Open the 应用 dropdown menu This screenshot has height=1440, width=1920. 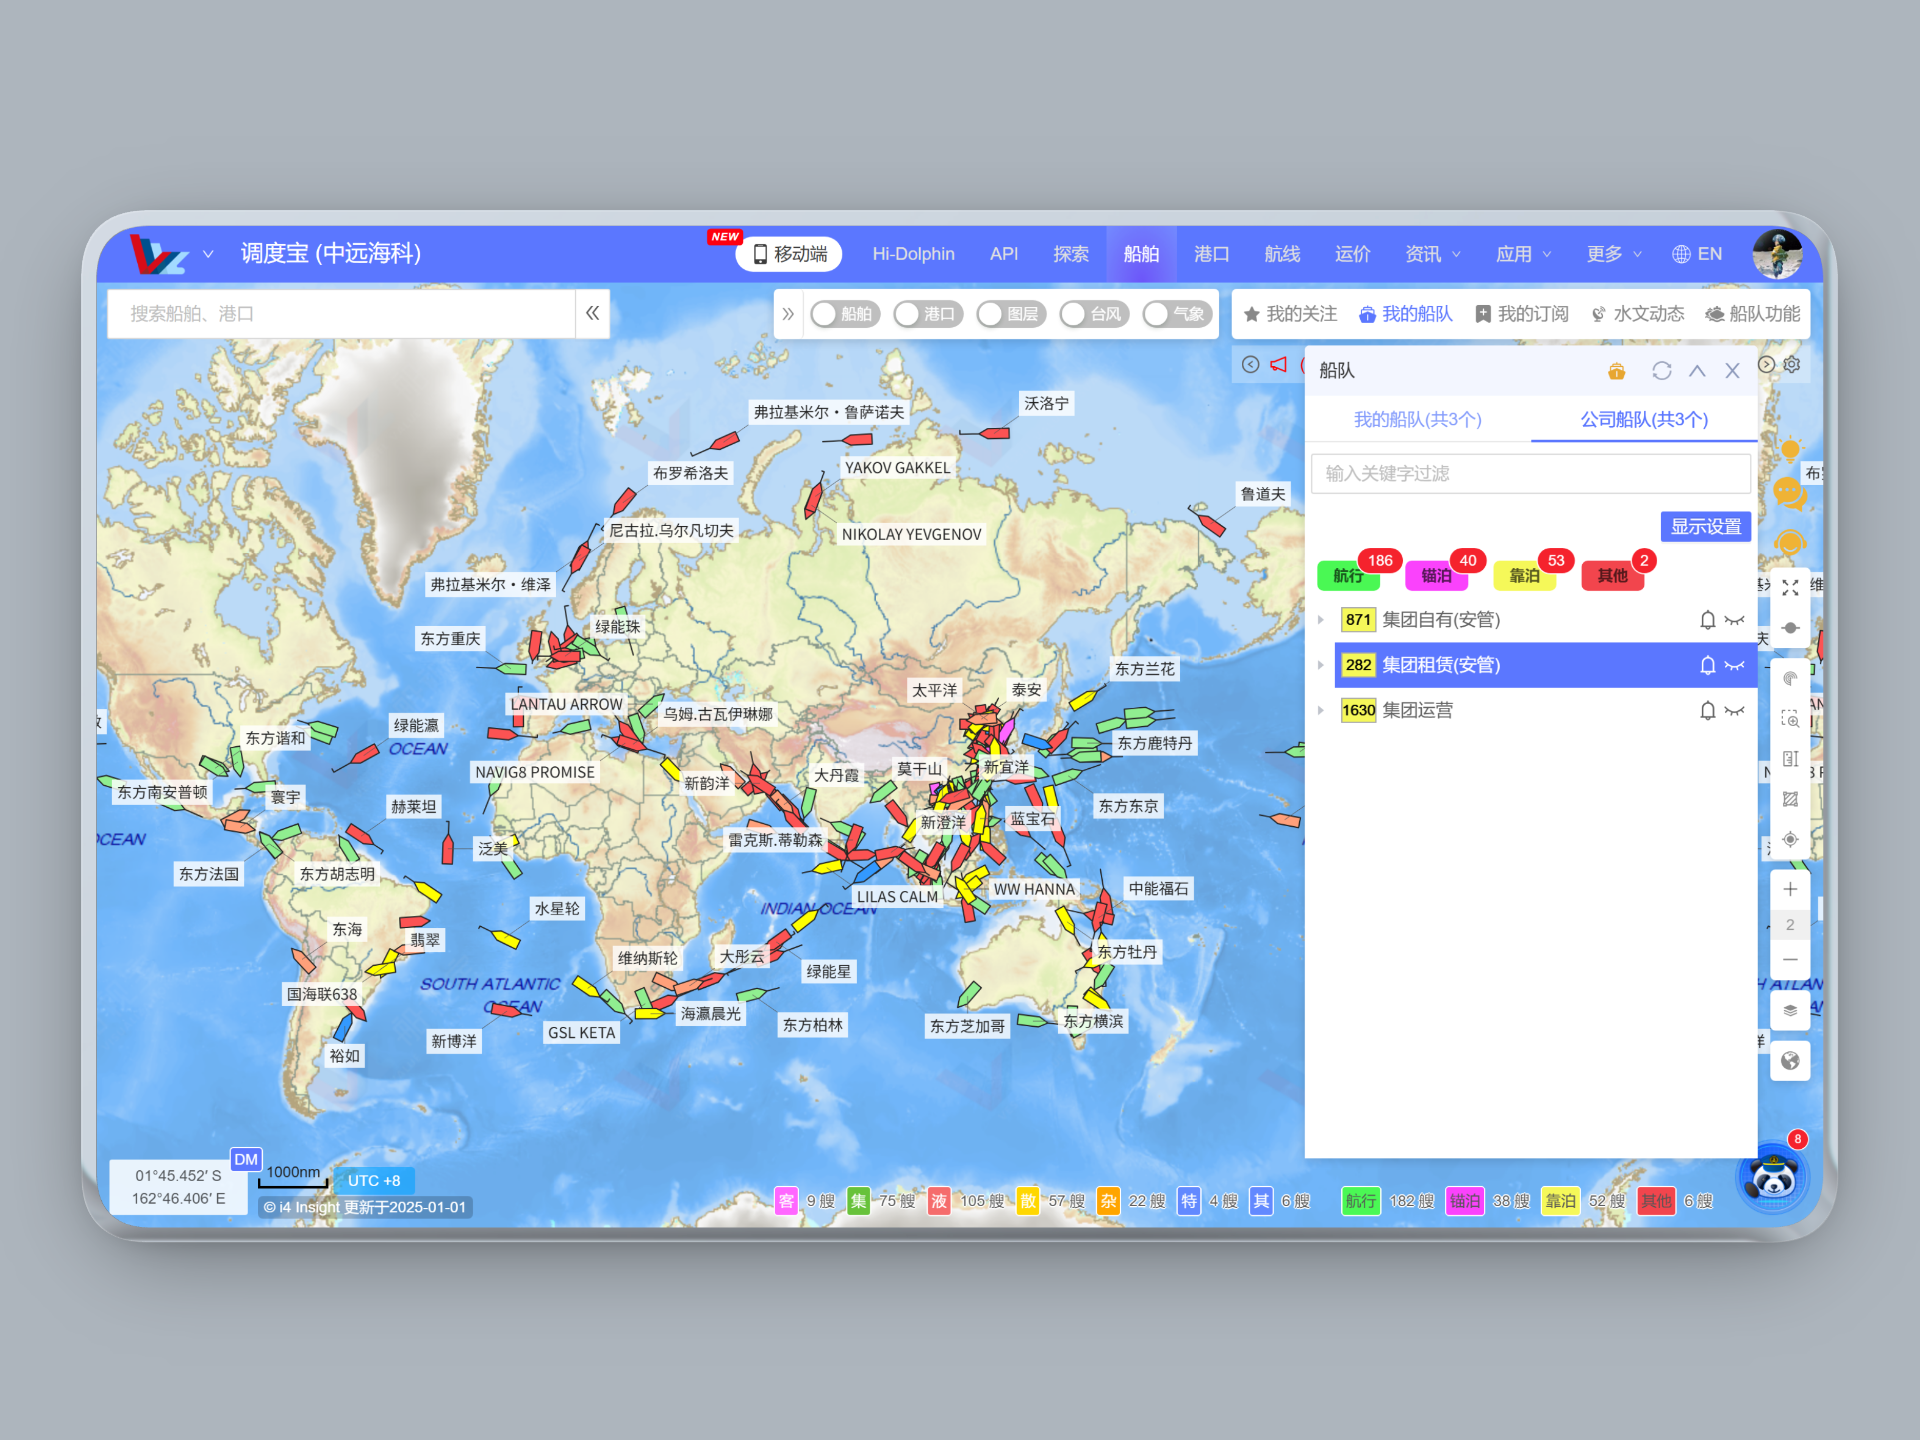tap(1522, 254)
